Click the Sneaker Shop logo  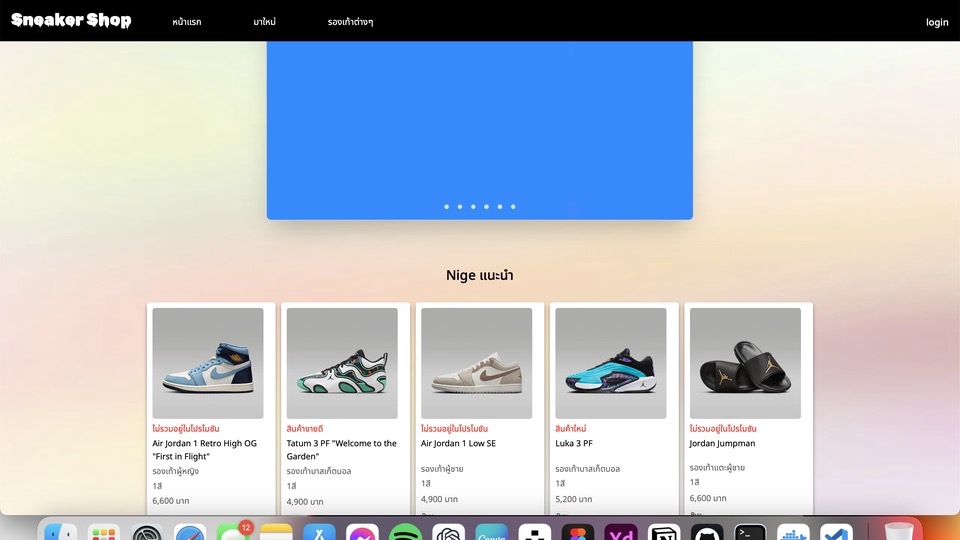pyautogui.click(x=71, y=20)
